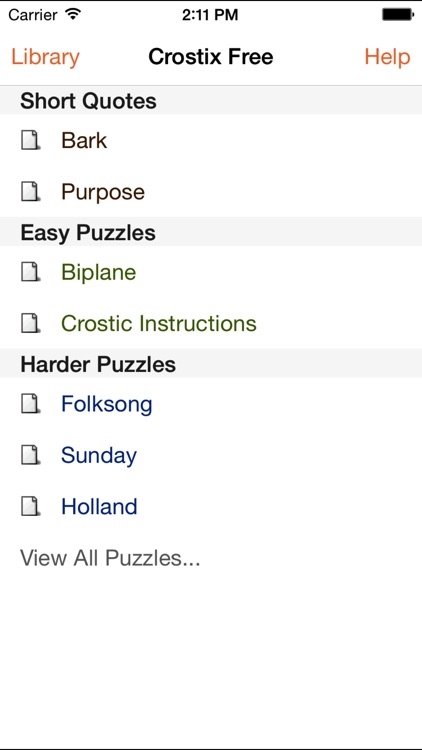Open the Biplane easy puzzle
Screen dimensions: 422x750
(211, 272)
